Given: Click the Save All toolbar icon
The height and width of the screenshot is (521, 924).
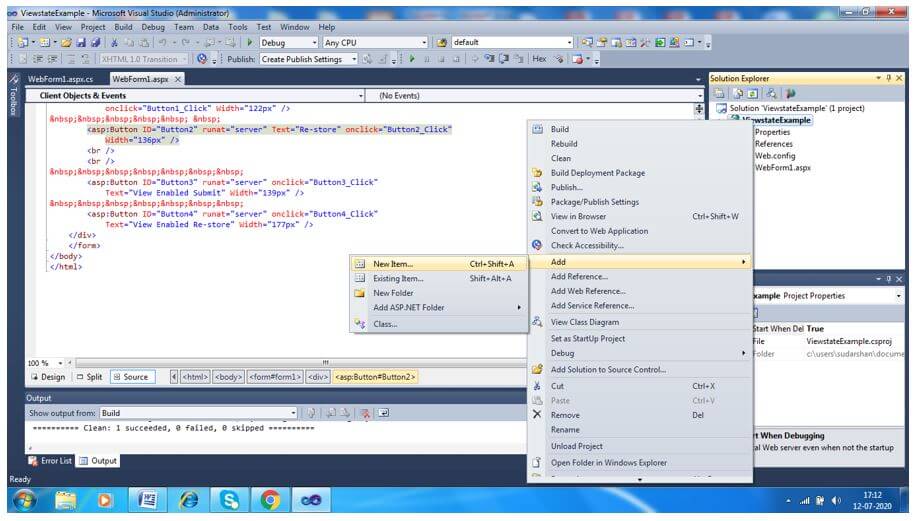Looking at the screenshot, I should click(x=95, y=43).
